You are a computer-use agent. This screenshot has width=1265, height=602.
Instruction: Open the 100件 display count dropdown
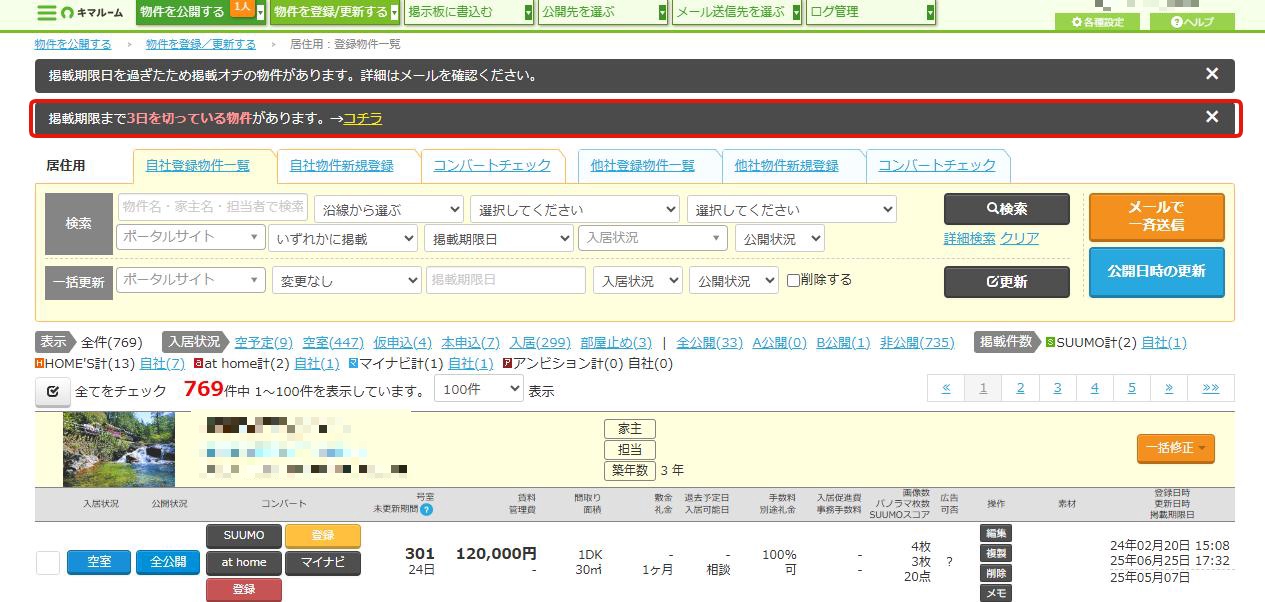pos(478,390)
